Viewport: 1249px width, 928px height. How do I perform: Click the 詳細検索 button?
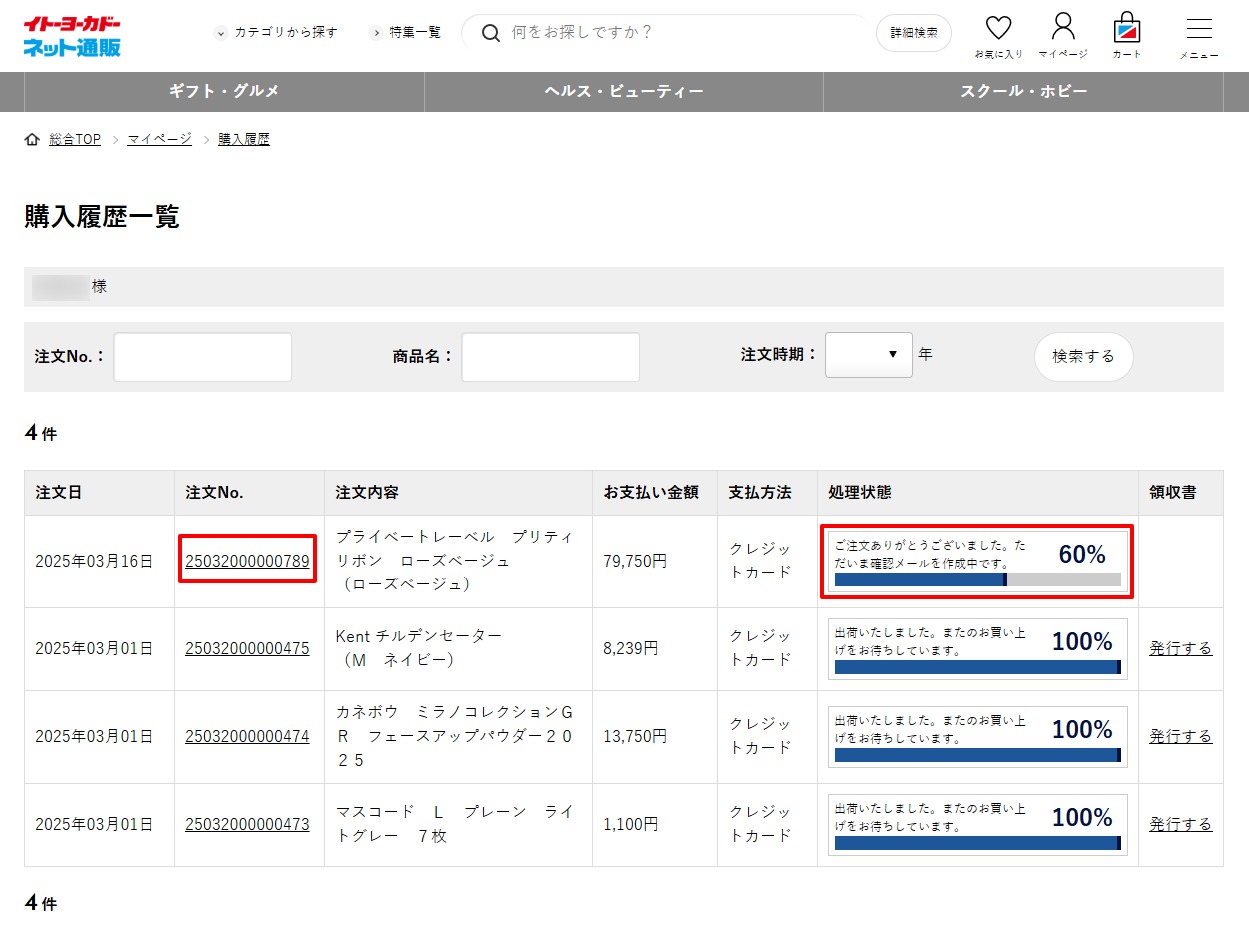pos(913,33)
